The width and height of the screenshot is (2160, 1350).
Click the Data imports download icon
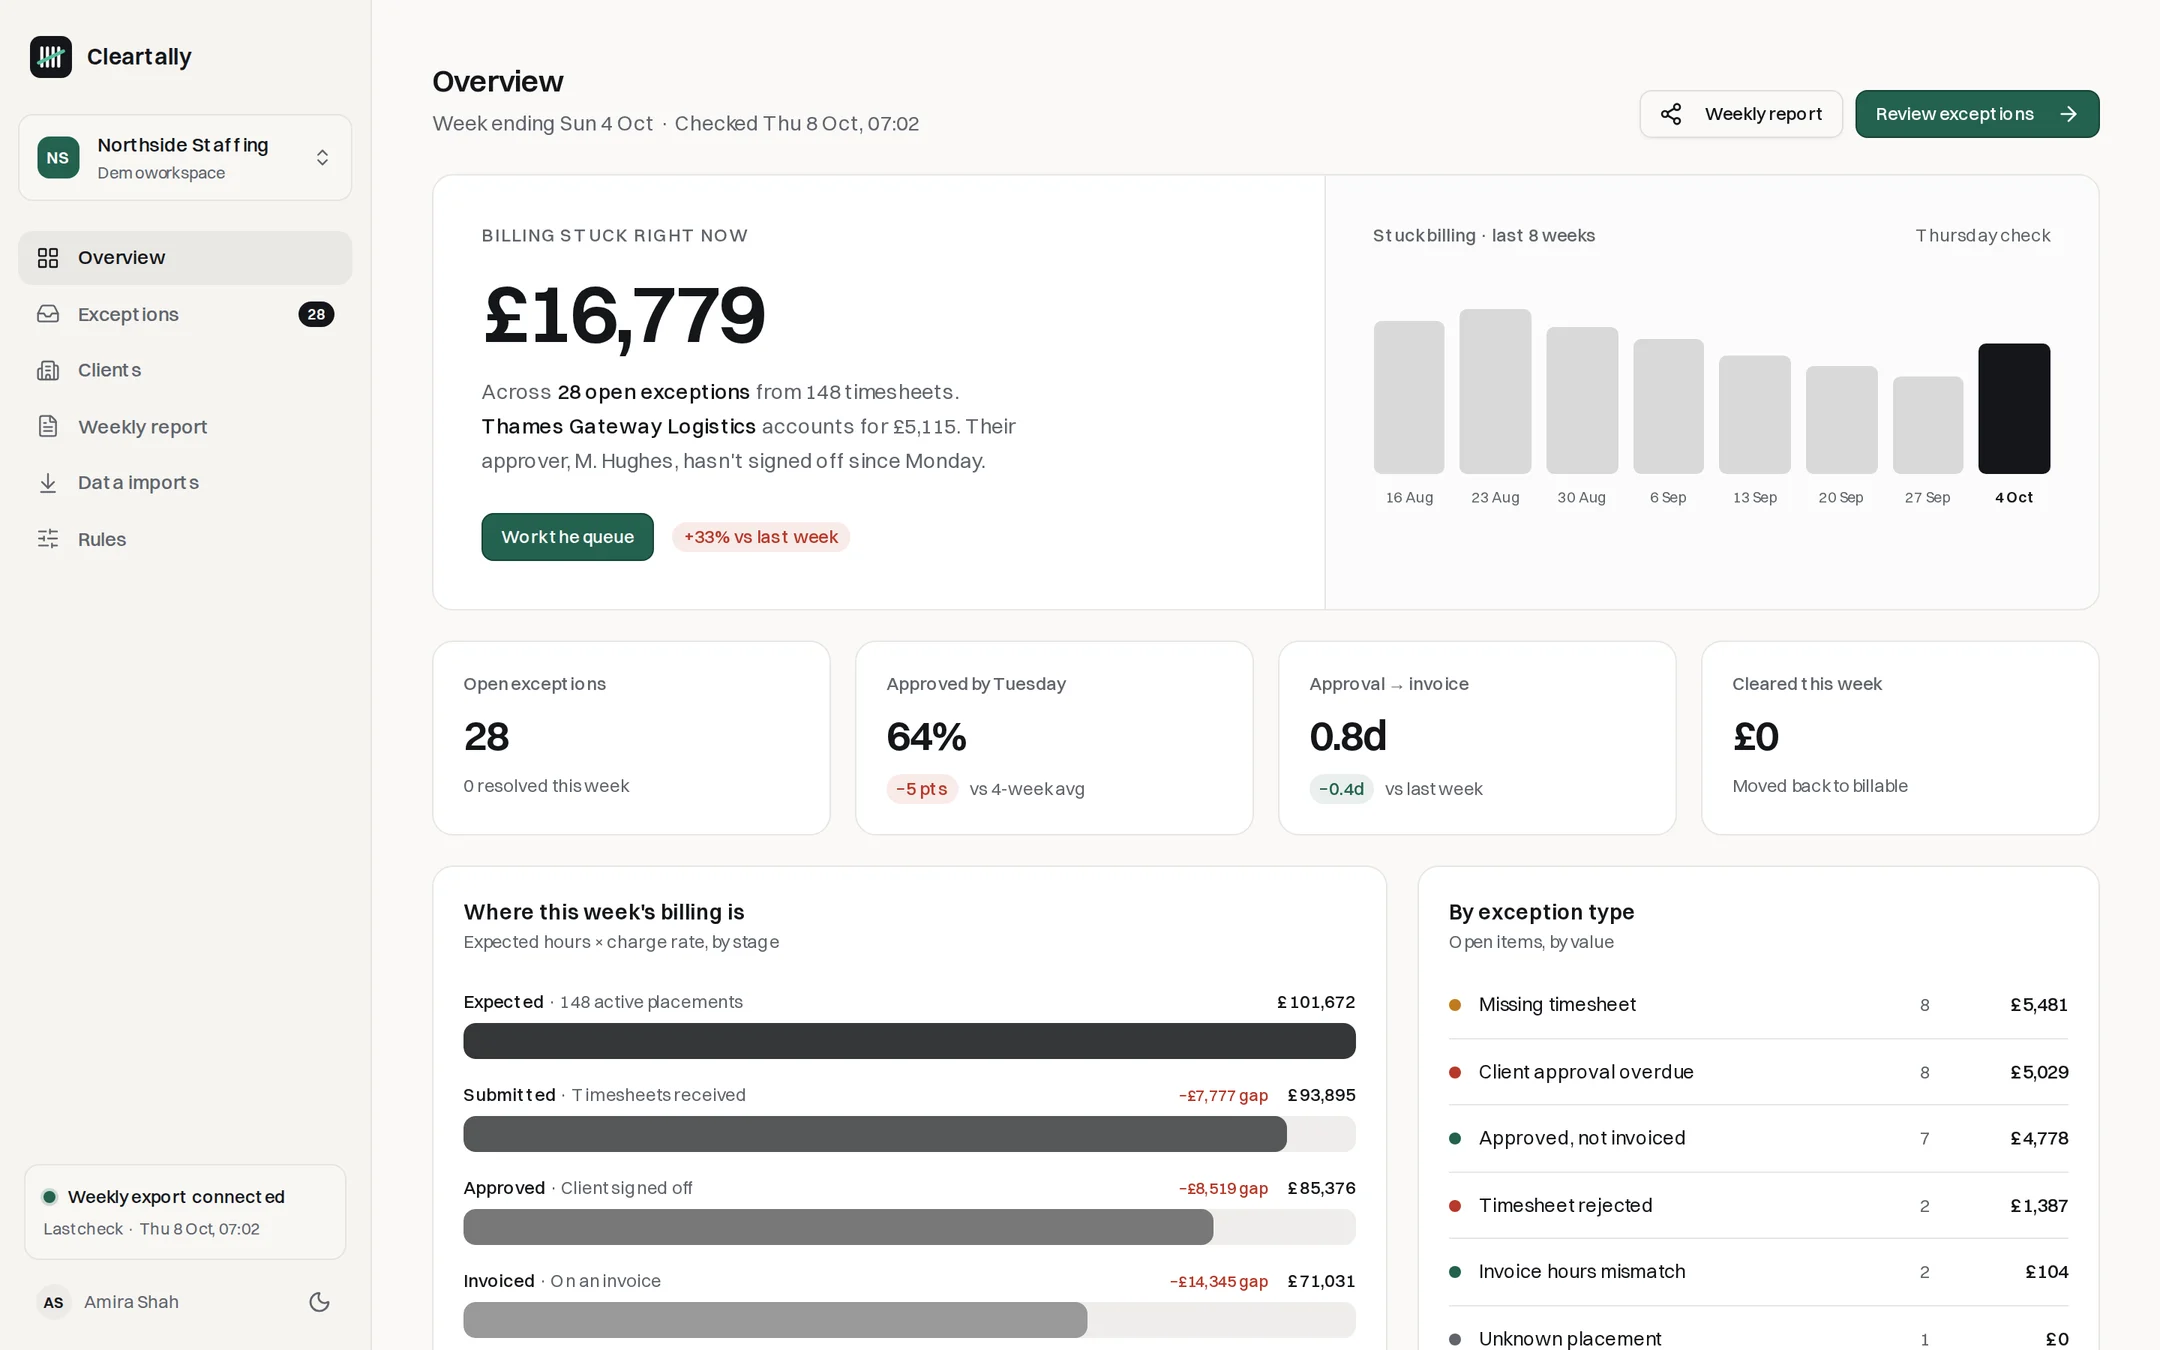point(48,483)
